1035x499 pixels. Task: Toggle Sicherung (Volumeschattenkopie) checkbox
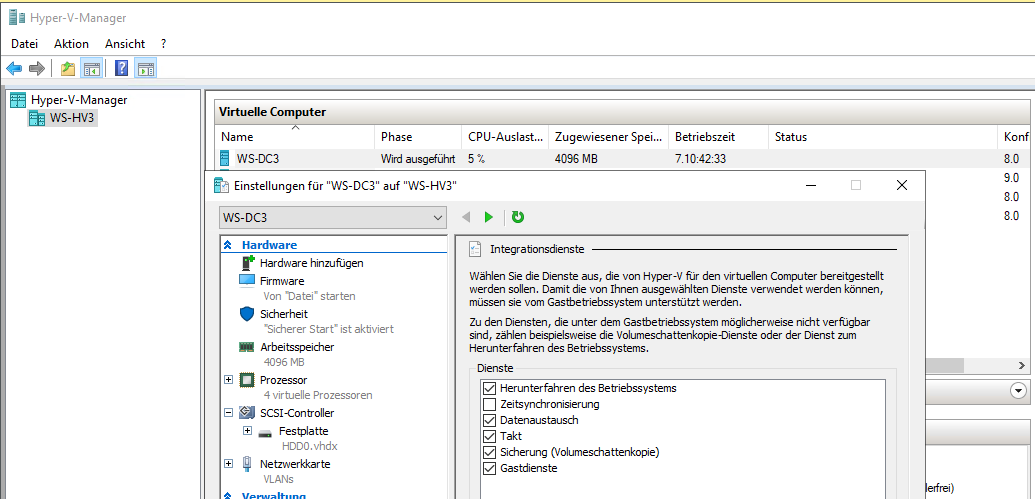click(x=489, y=453)
